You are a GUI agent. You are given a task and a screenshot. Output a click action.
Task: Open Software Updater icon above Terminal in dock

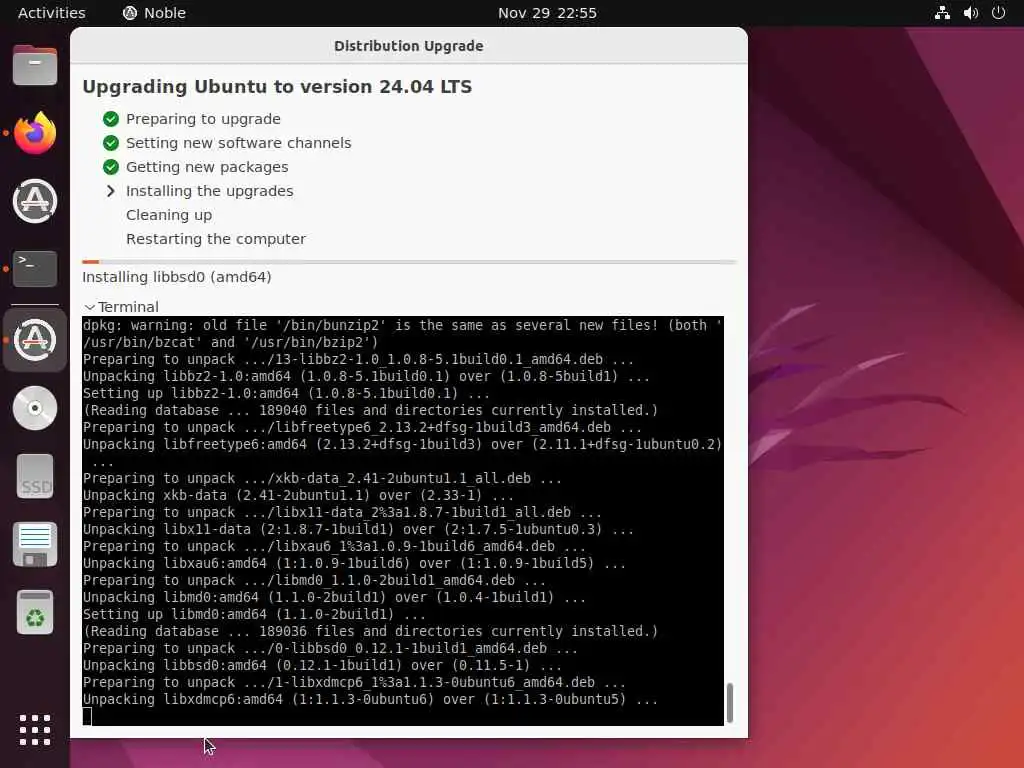[35, 201]
